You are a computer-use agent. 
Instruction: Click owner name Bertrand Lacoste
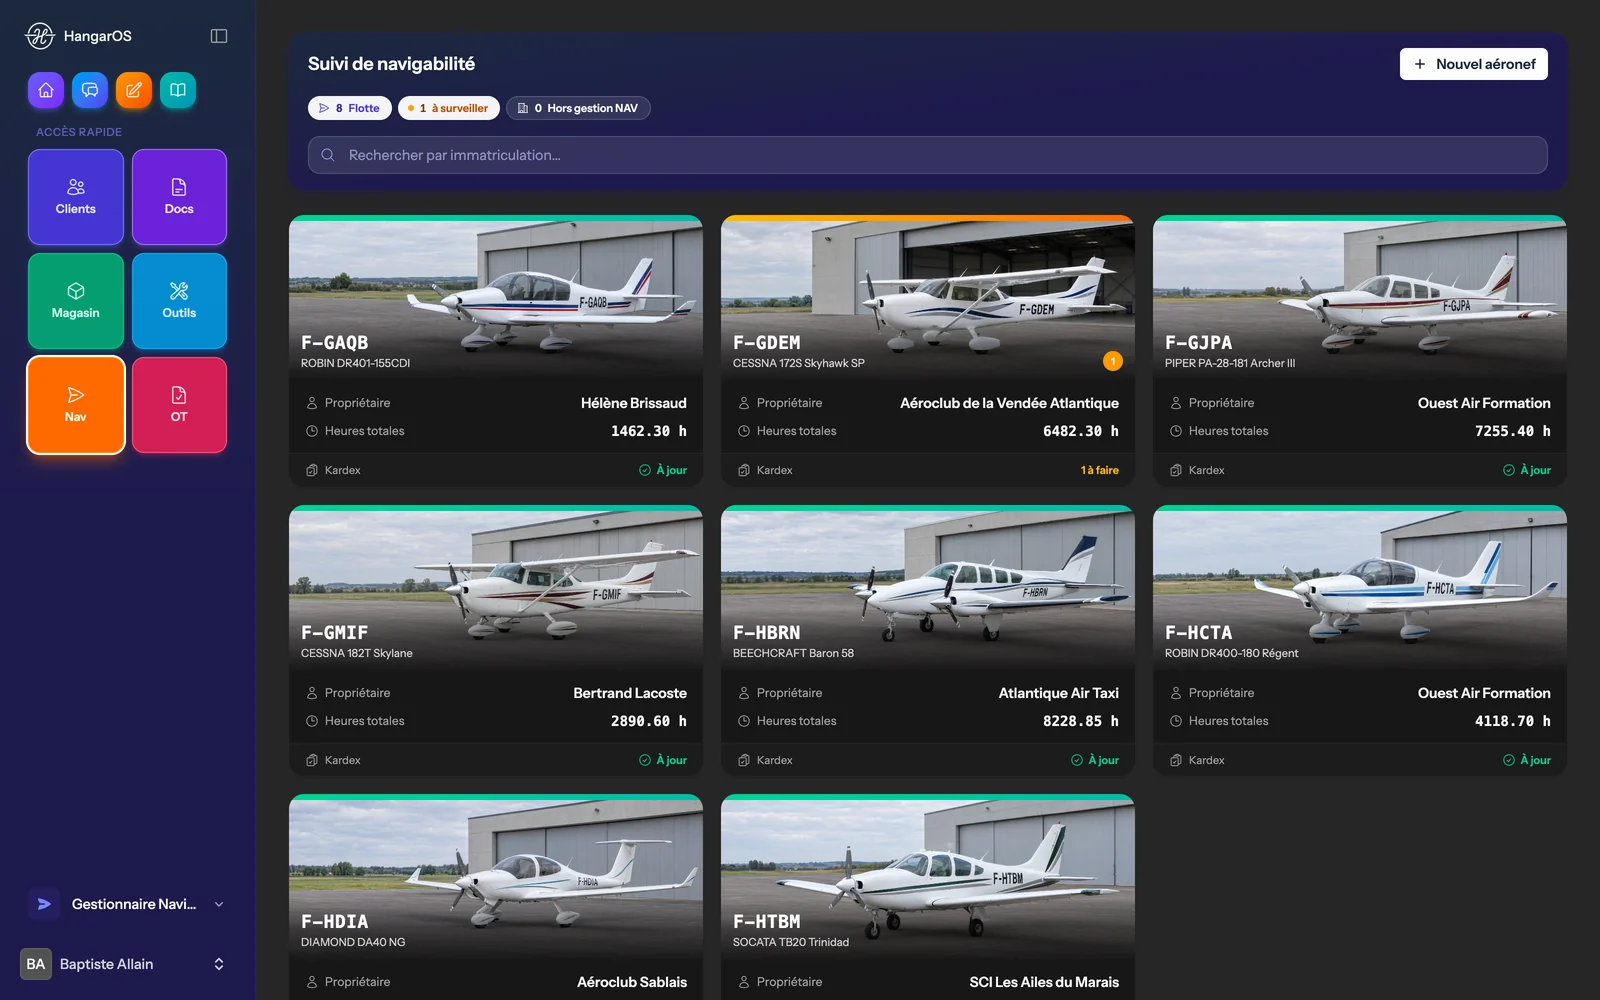pos(630,693)
